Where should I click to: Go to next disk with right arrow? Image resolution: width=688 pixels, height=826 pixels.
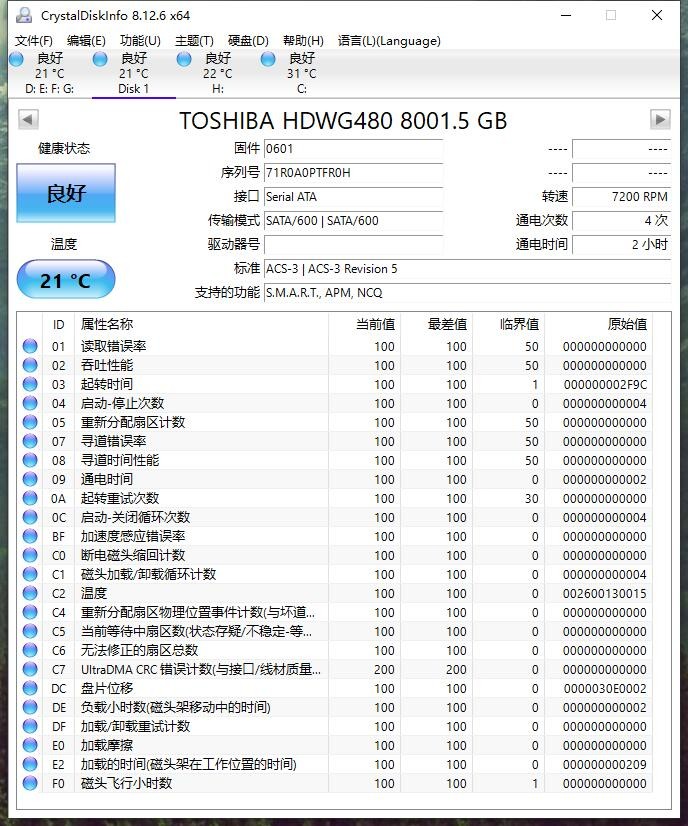point(660,119)
